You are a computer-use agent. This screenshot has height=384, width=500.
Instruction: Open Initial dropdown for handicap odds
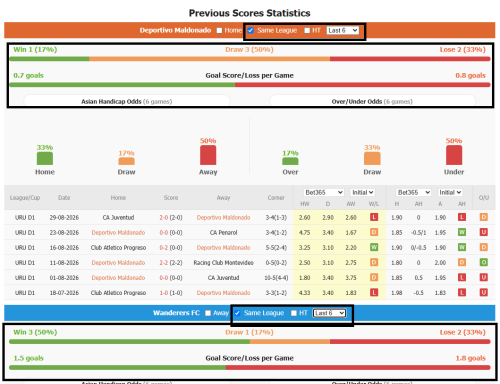(450, 192)
